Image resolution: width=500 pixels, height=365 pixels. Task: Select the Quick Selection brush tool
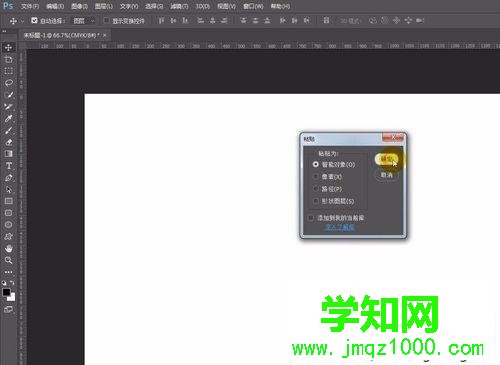click(x=8, y=95)
